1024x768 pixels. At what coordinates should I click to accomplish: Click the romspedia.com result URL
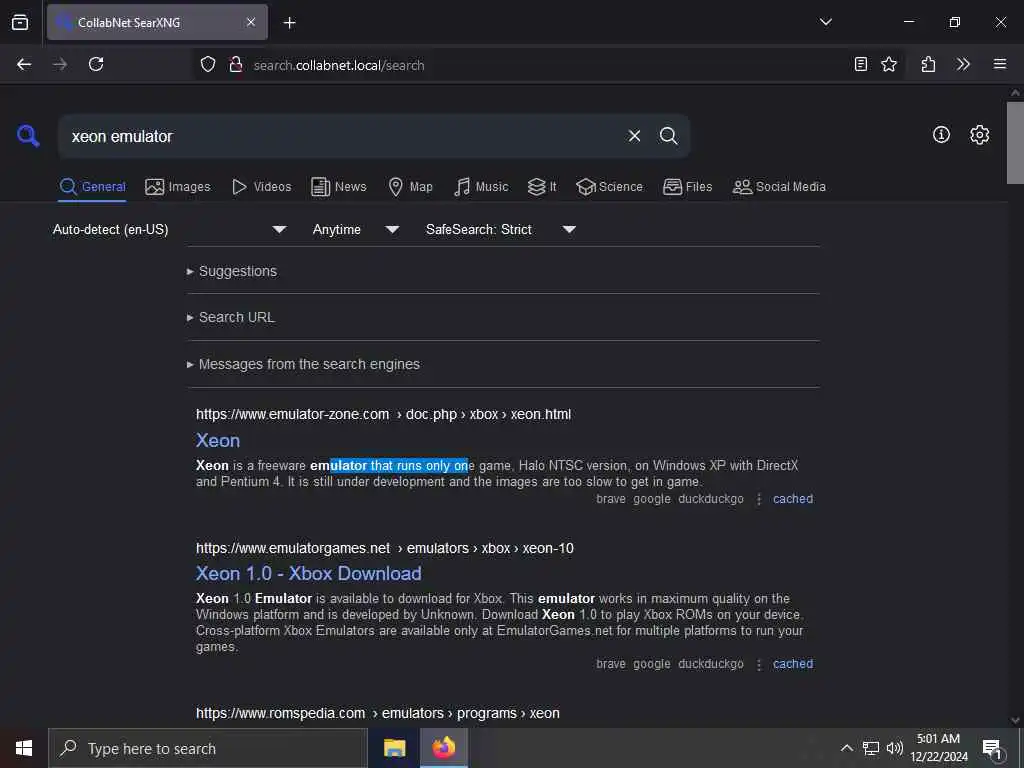click(x=377, y=713)
